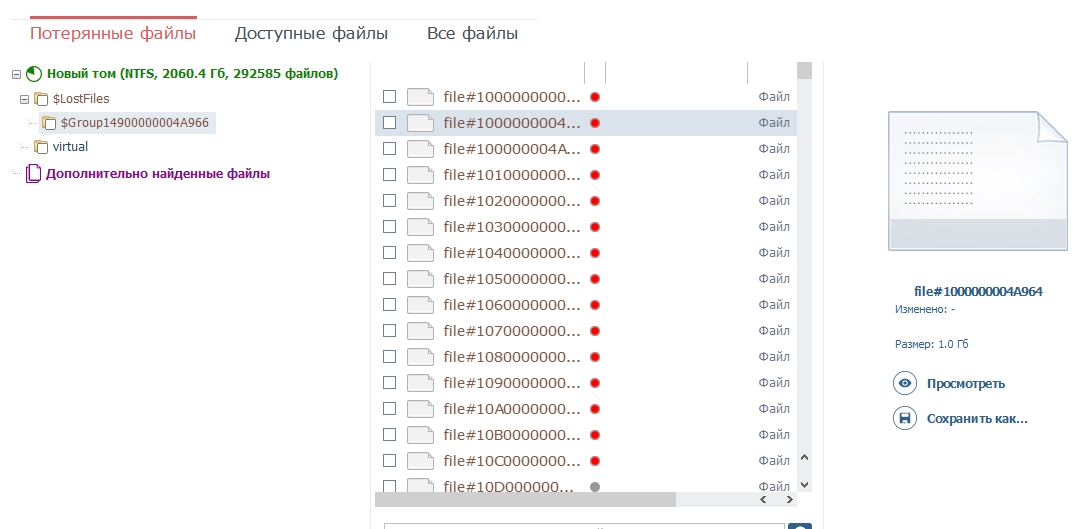Screen dimensions: 1084x529
Task: Tick the checkbox next to file#1060000000
Action: pyautogui.click(x=389, y=305)
